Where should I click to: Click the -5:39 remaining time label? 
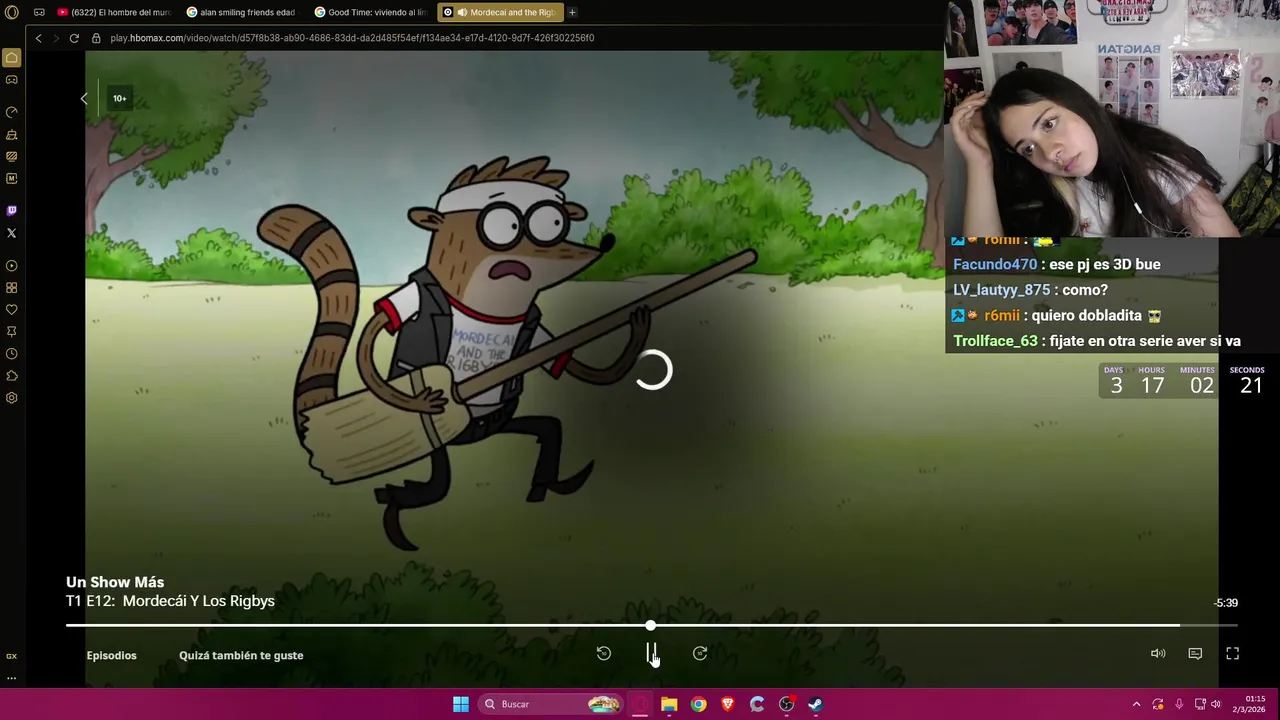pyautogui.click(x=1226, y=603)
